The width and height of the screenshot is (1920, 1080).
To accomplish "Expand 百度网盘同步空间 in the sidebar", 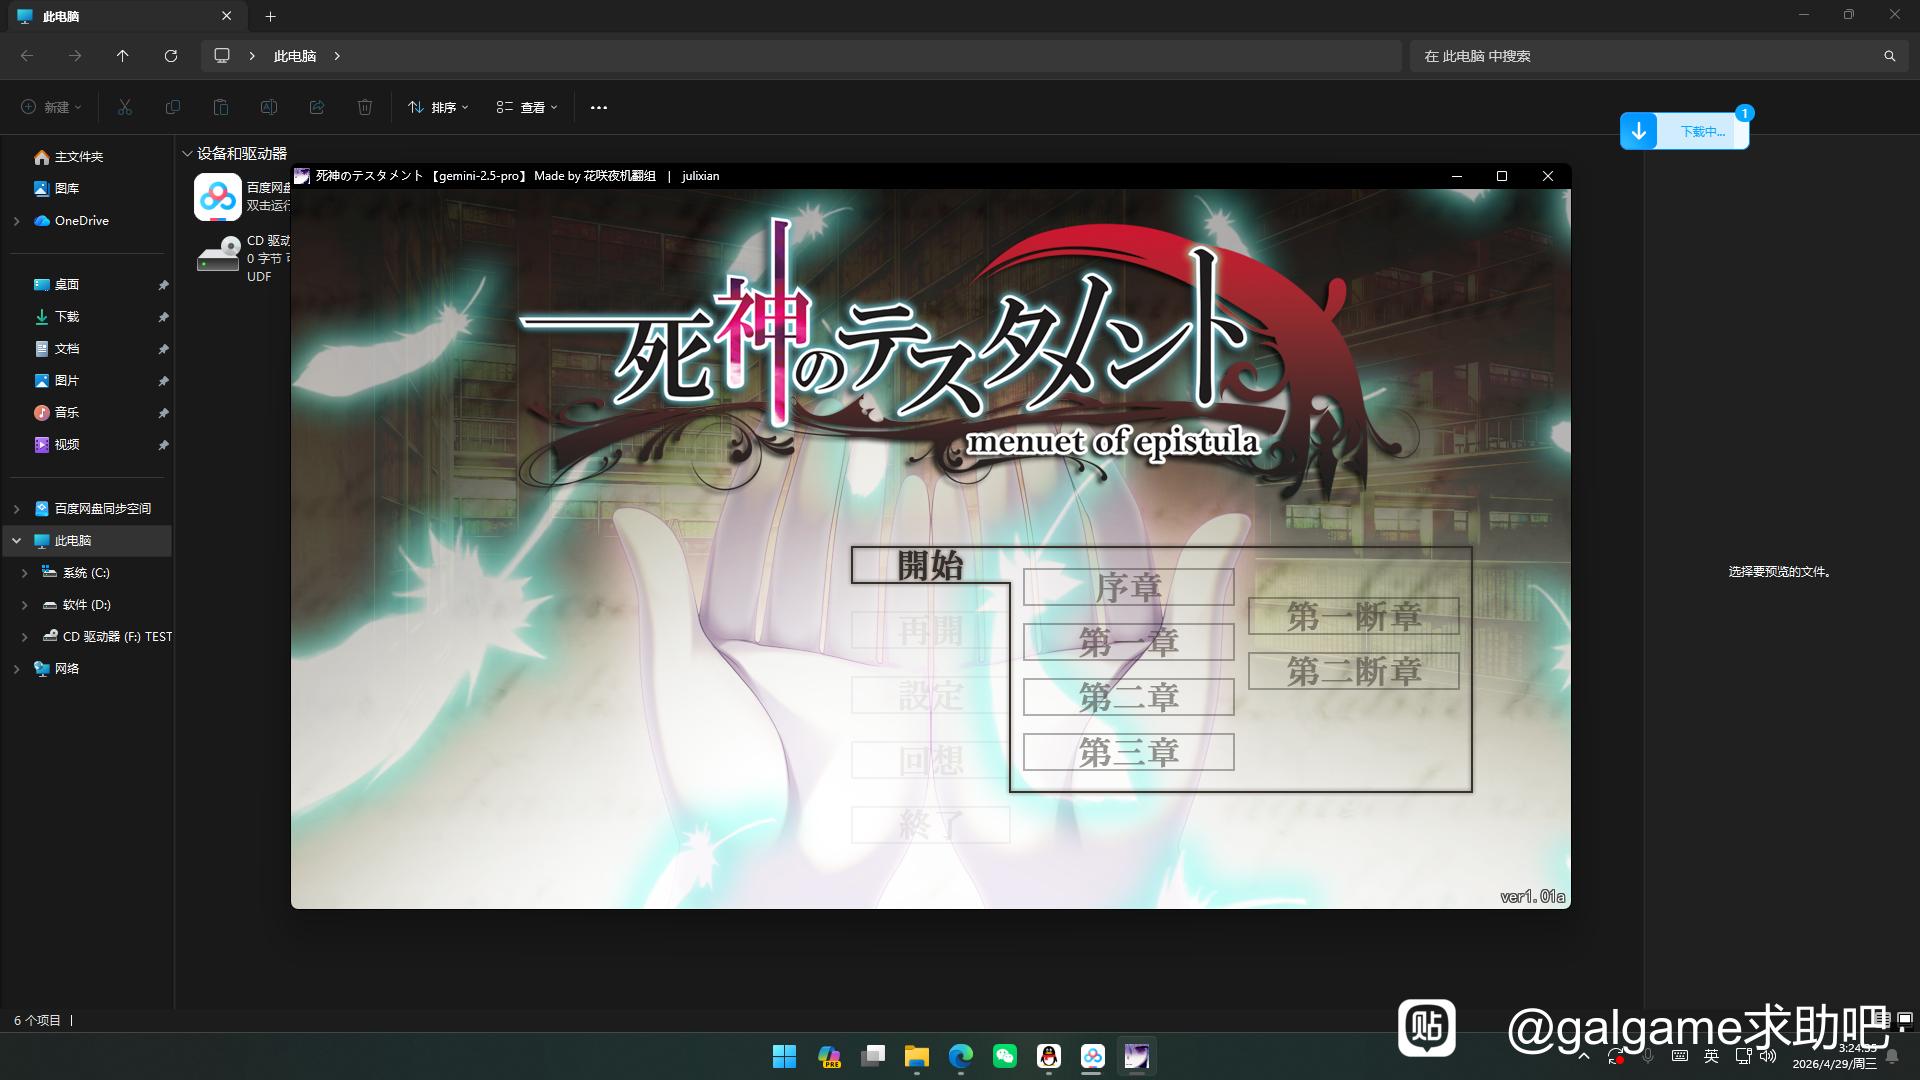I will pyautogui.click(x=16, y=509).
